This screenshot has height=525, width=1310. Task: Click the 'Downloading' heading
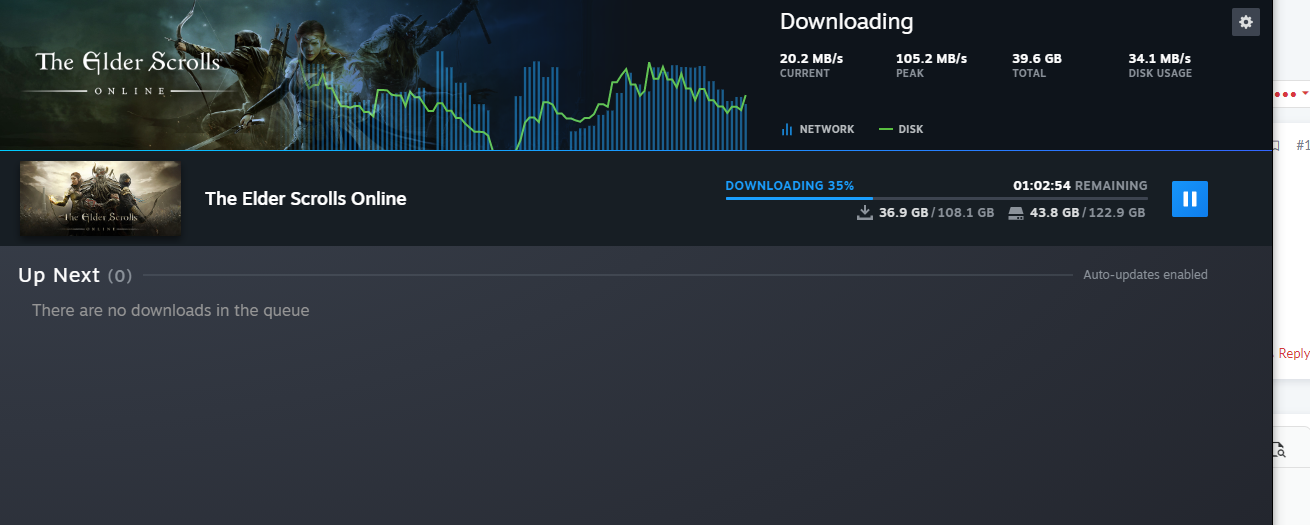(x=846, y=21)
